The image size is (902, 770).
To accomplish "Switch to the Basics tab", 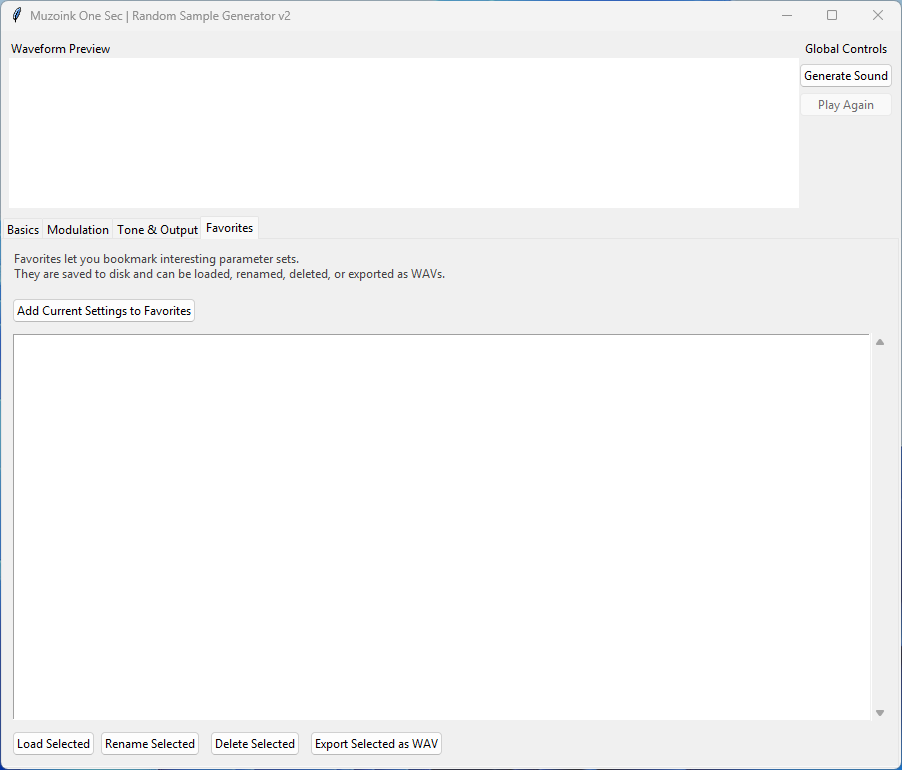I will (23, 230).
